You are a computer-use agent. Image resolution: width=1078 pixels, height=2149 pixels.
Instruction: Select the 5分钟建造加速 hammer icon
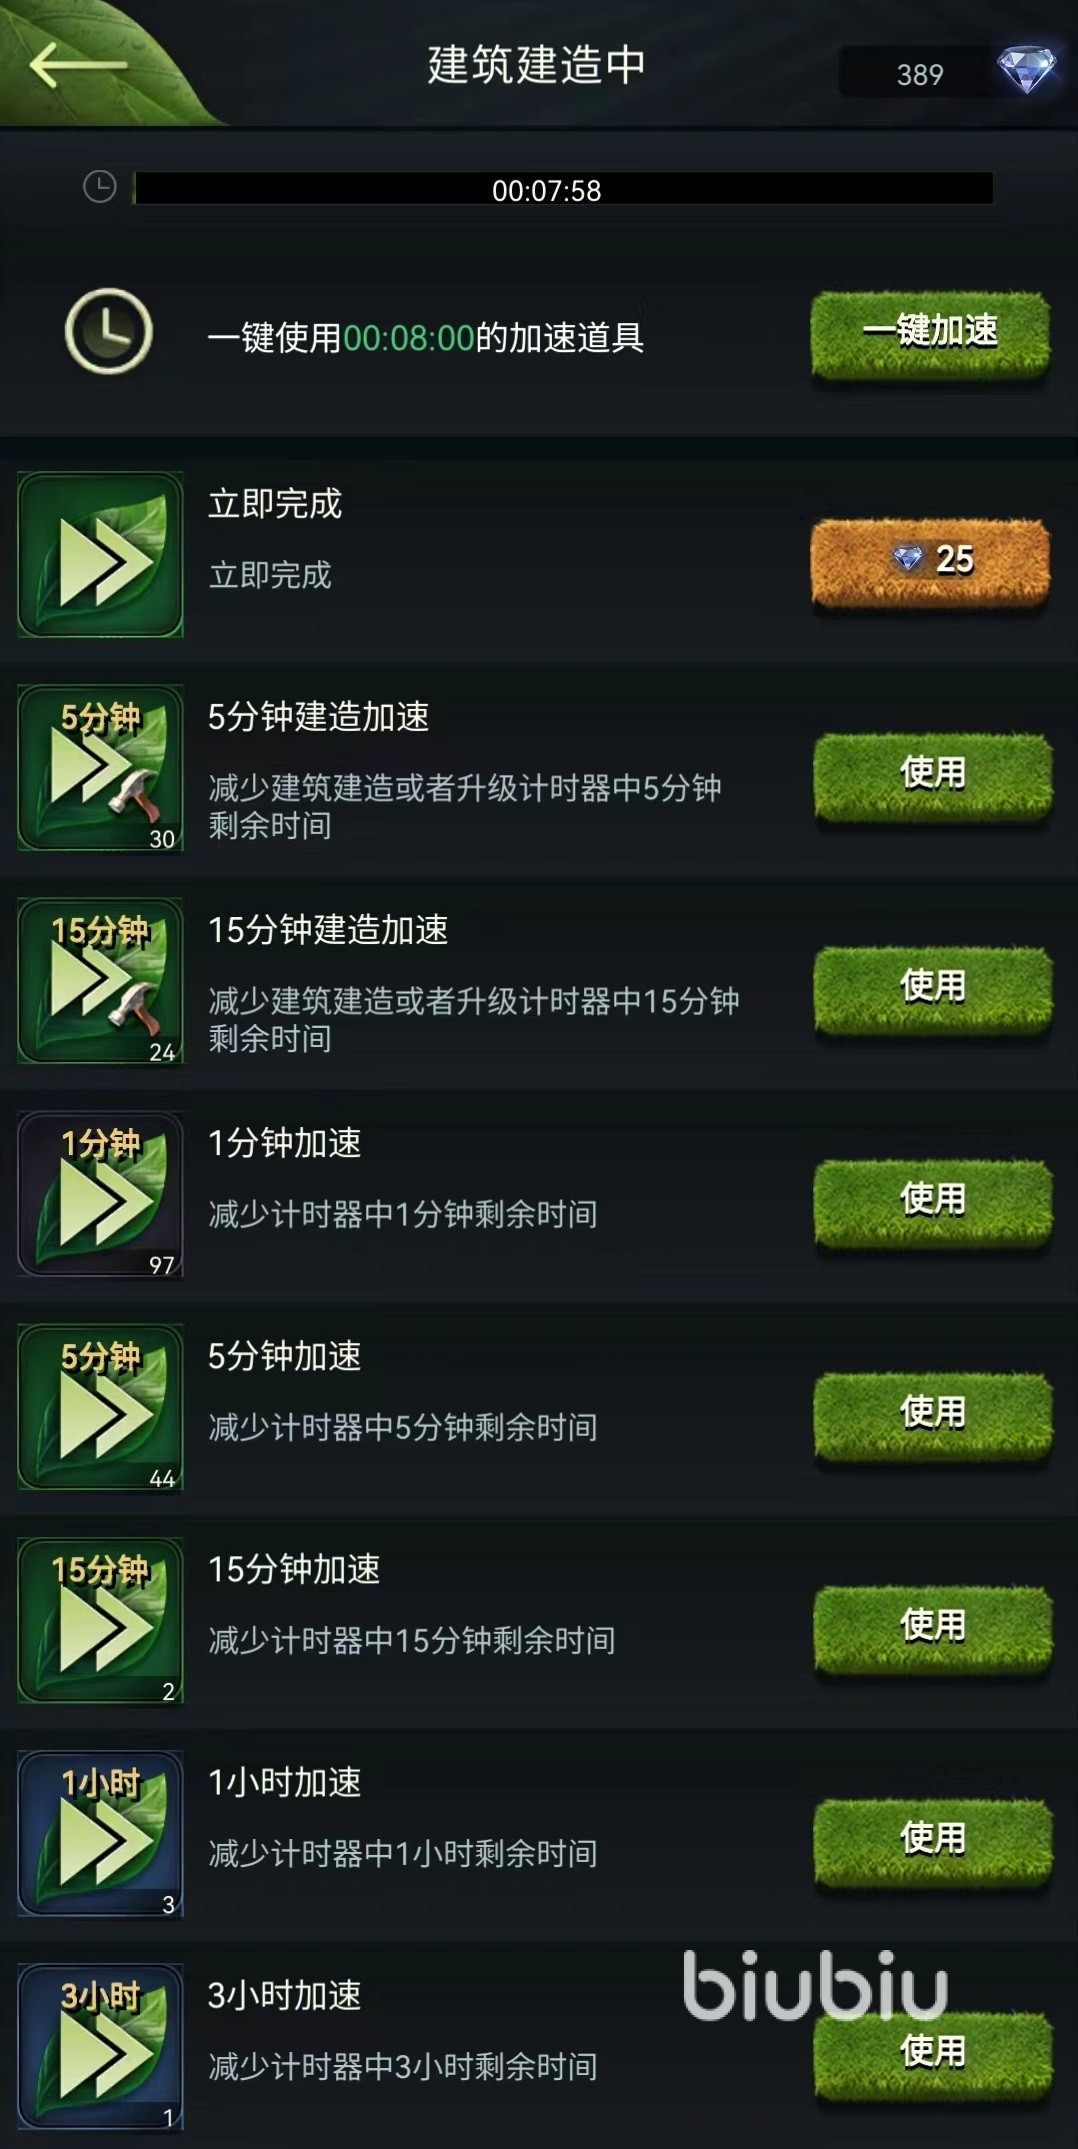(100, 767)
